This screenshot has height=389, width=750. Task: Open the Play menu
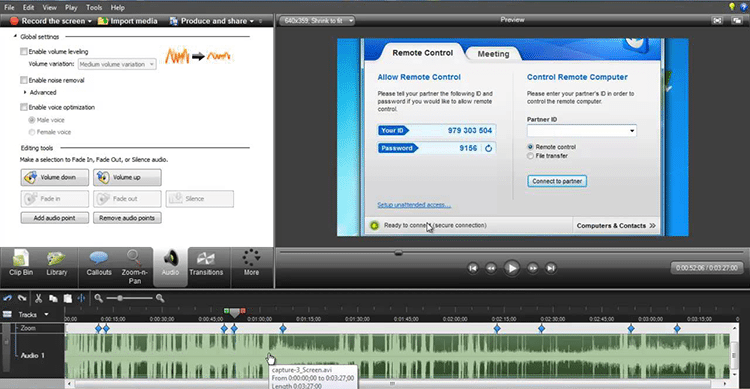click(x=71, y=7)
